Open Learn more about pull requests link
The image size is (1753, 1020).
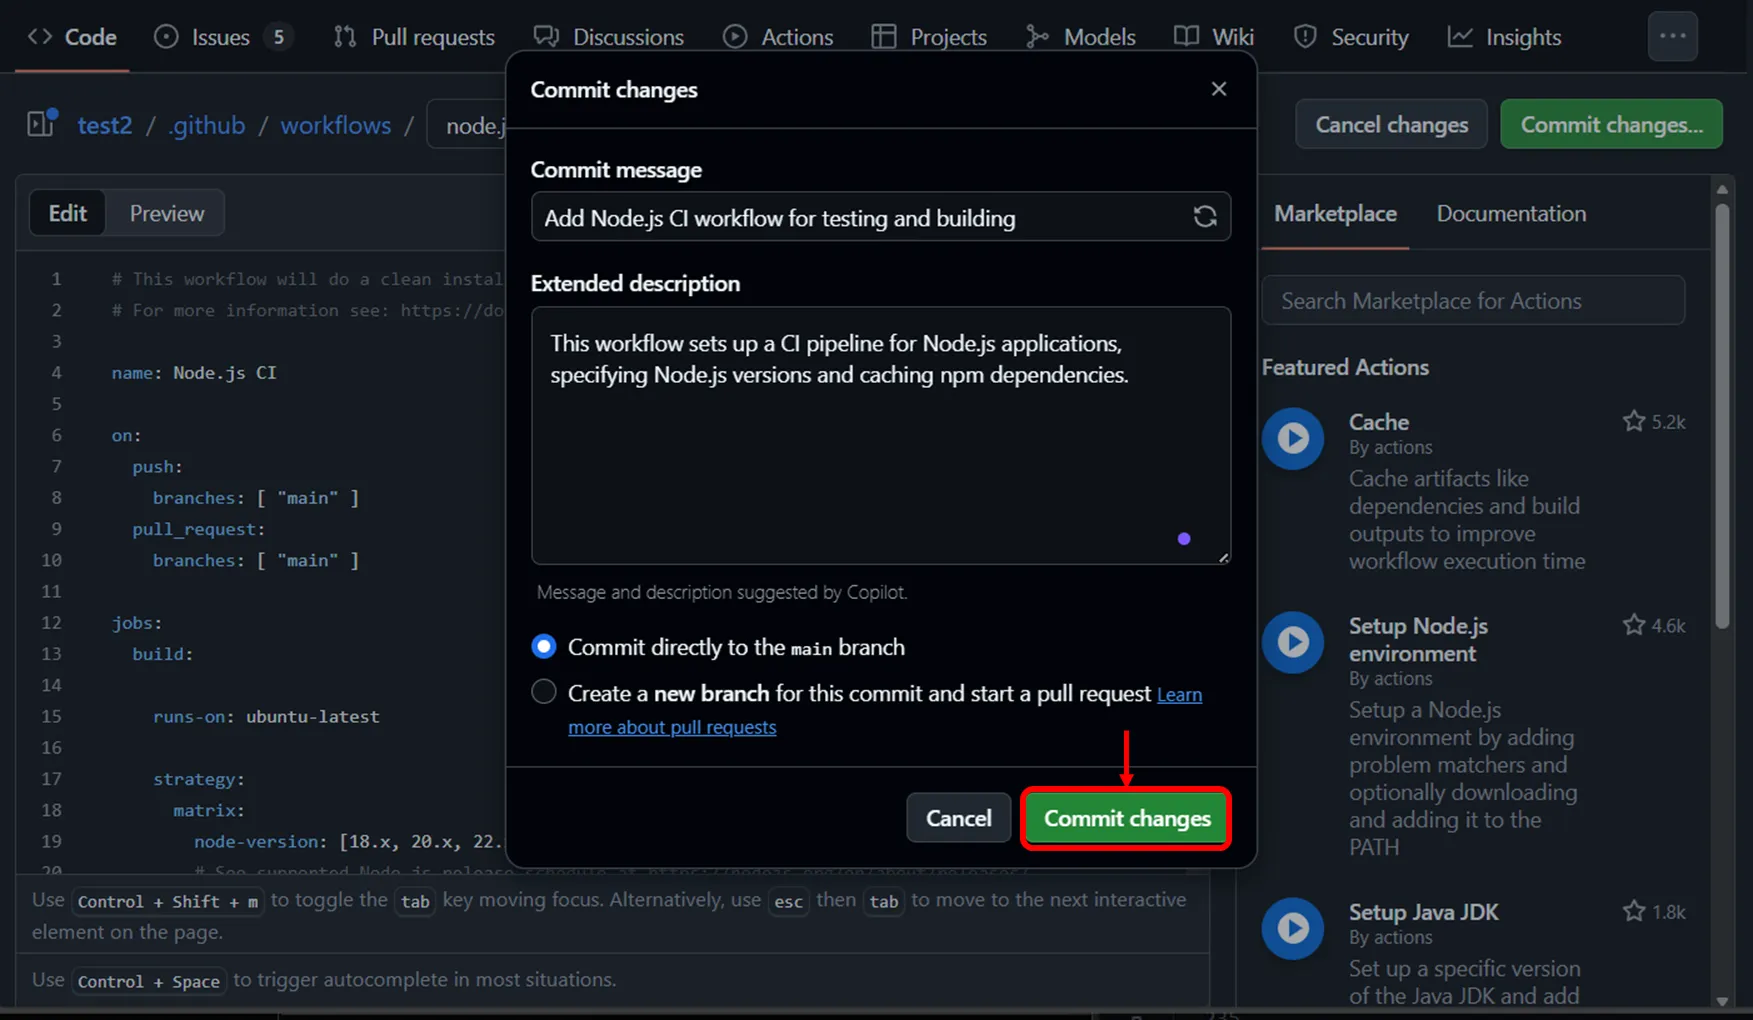671,727
